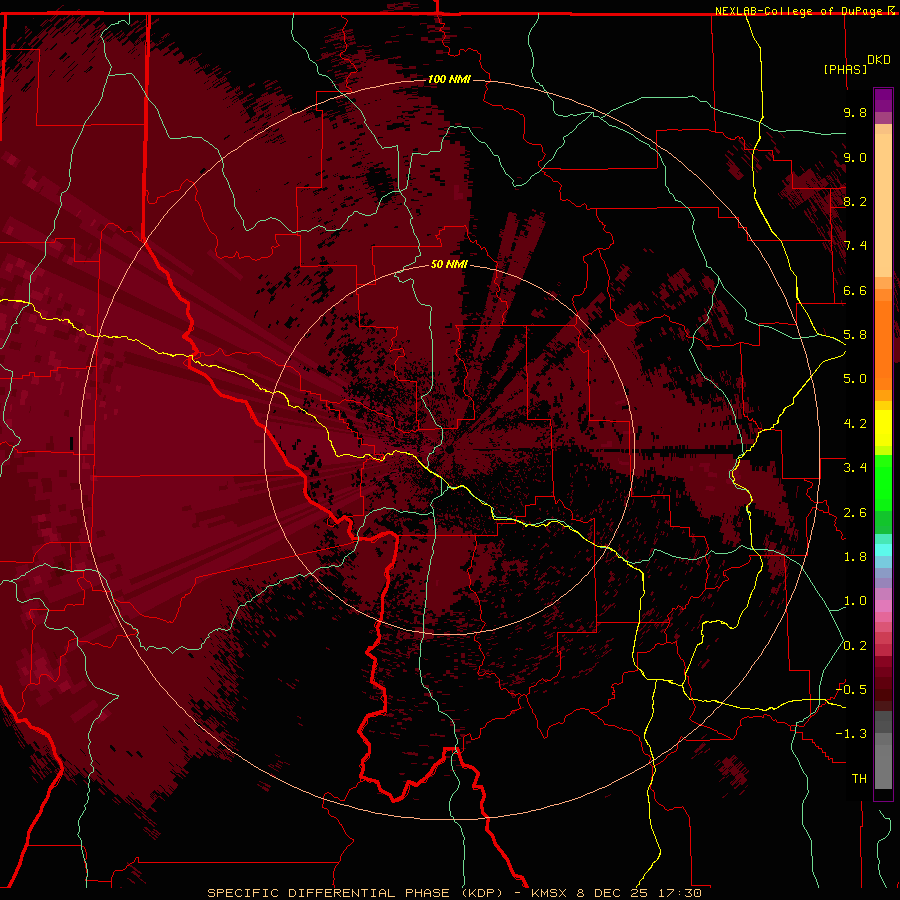Click the purple band at top of color bar
Viewport: 900px width, 900px height.
(x=883, y=101)
